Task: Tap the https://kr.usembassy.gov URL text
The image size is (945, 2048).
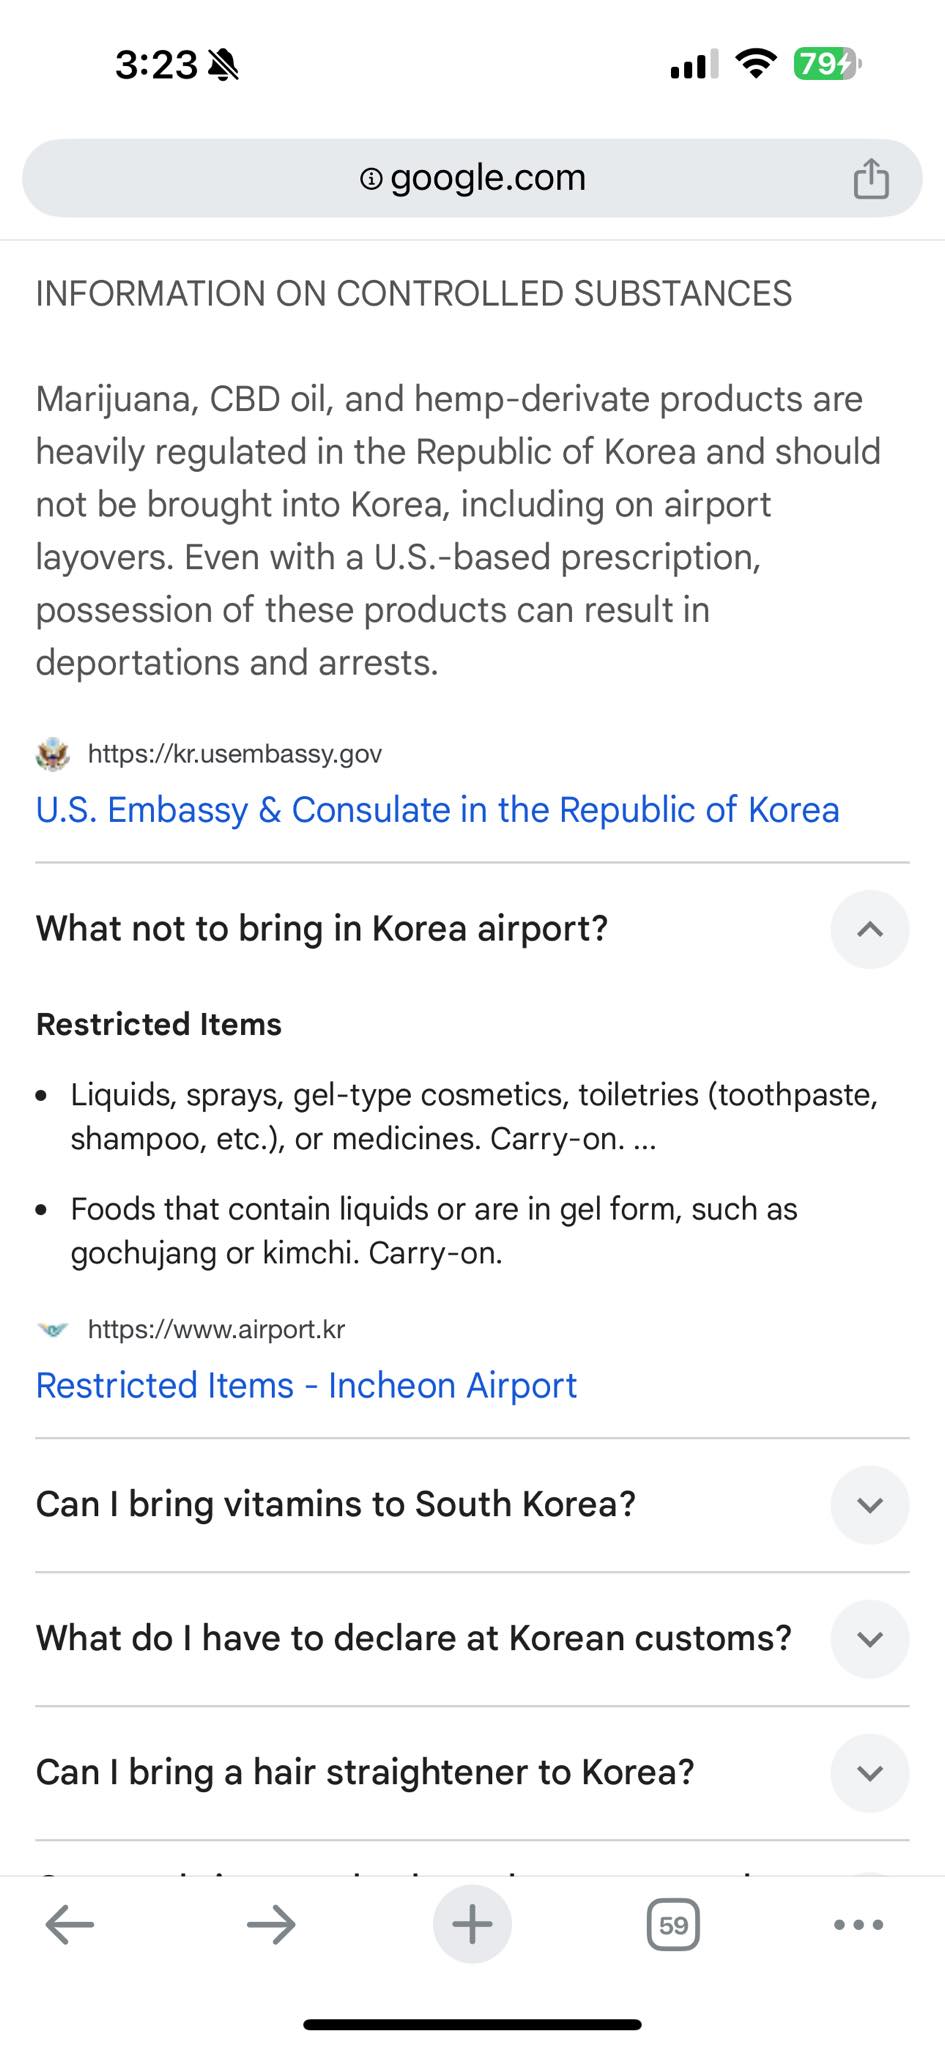Action: (235, 754)
